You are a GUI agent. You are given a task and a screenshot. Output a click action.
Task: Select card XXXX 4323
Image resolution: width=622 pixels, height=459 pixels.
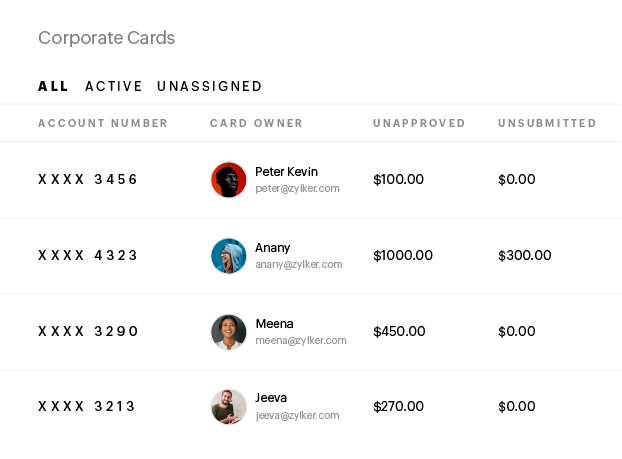pos(88,256)
